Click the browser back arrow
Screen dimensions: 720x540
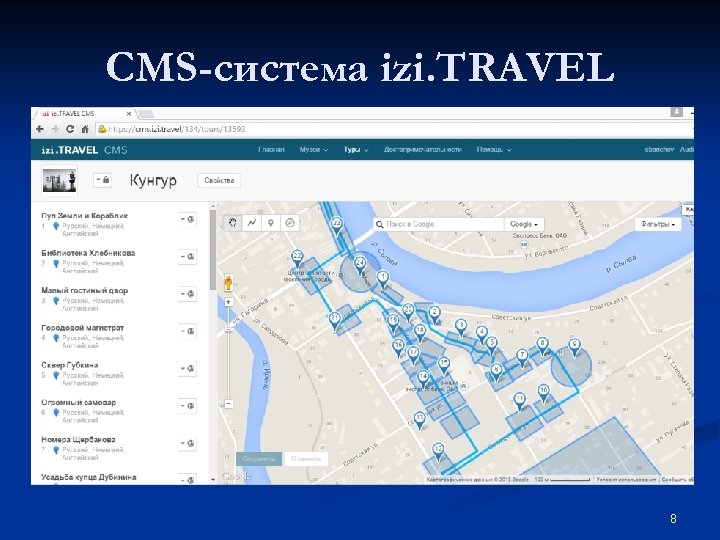point(40,129)
